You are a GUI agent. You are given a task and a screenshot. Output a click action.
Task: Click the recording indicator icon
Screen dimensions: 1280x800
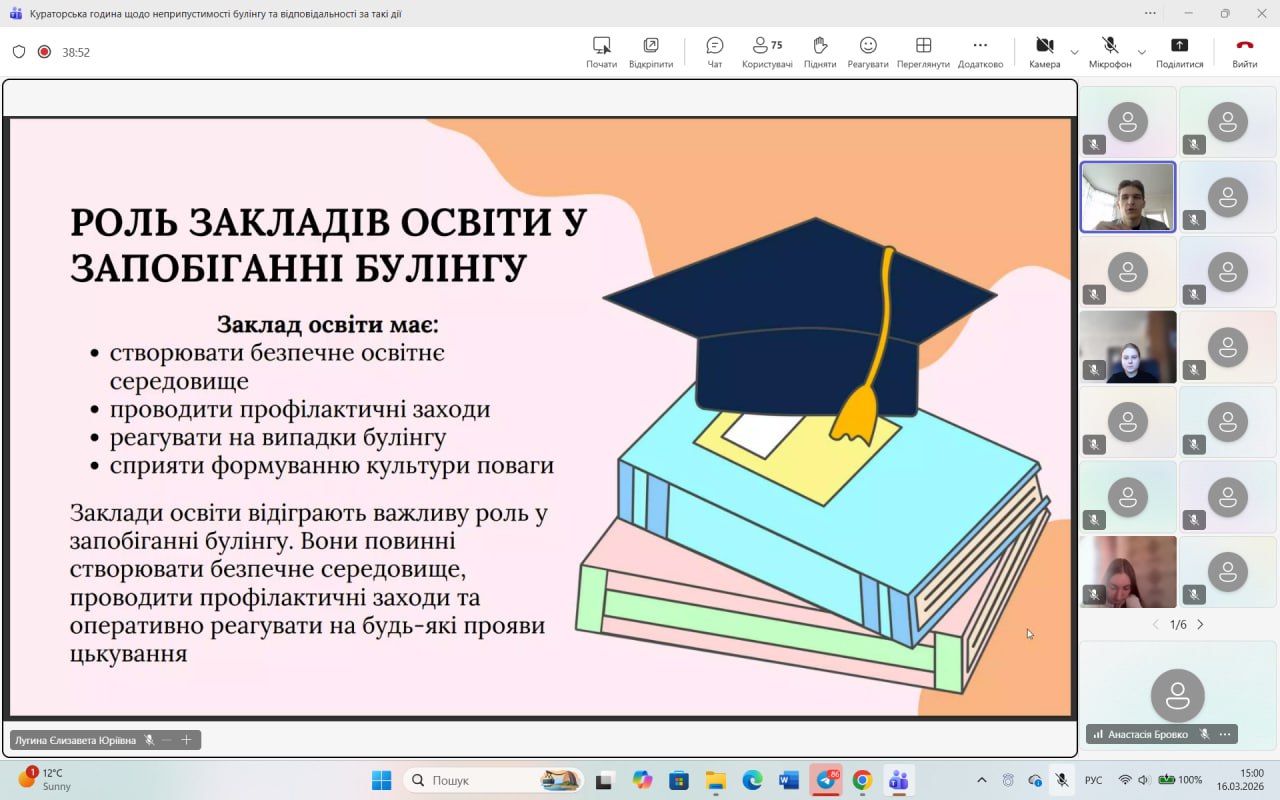click(x=44, y=52)
